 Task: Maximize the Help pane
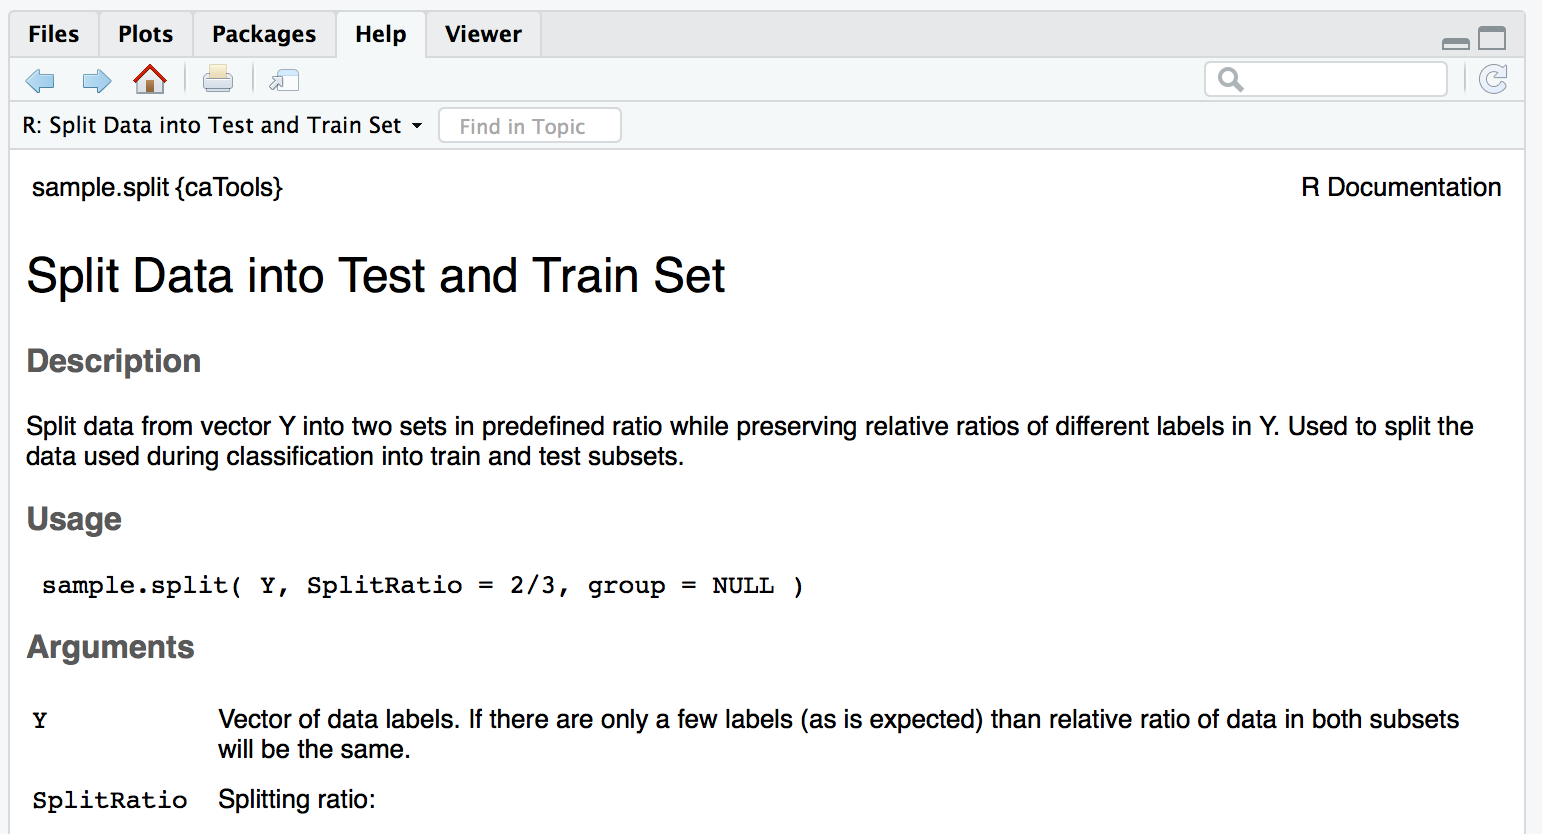click(1492, 38)
